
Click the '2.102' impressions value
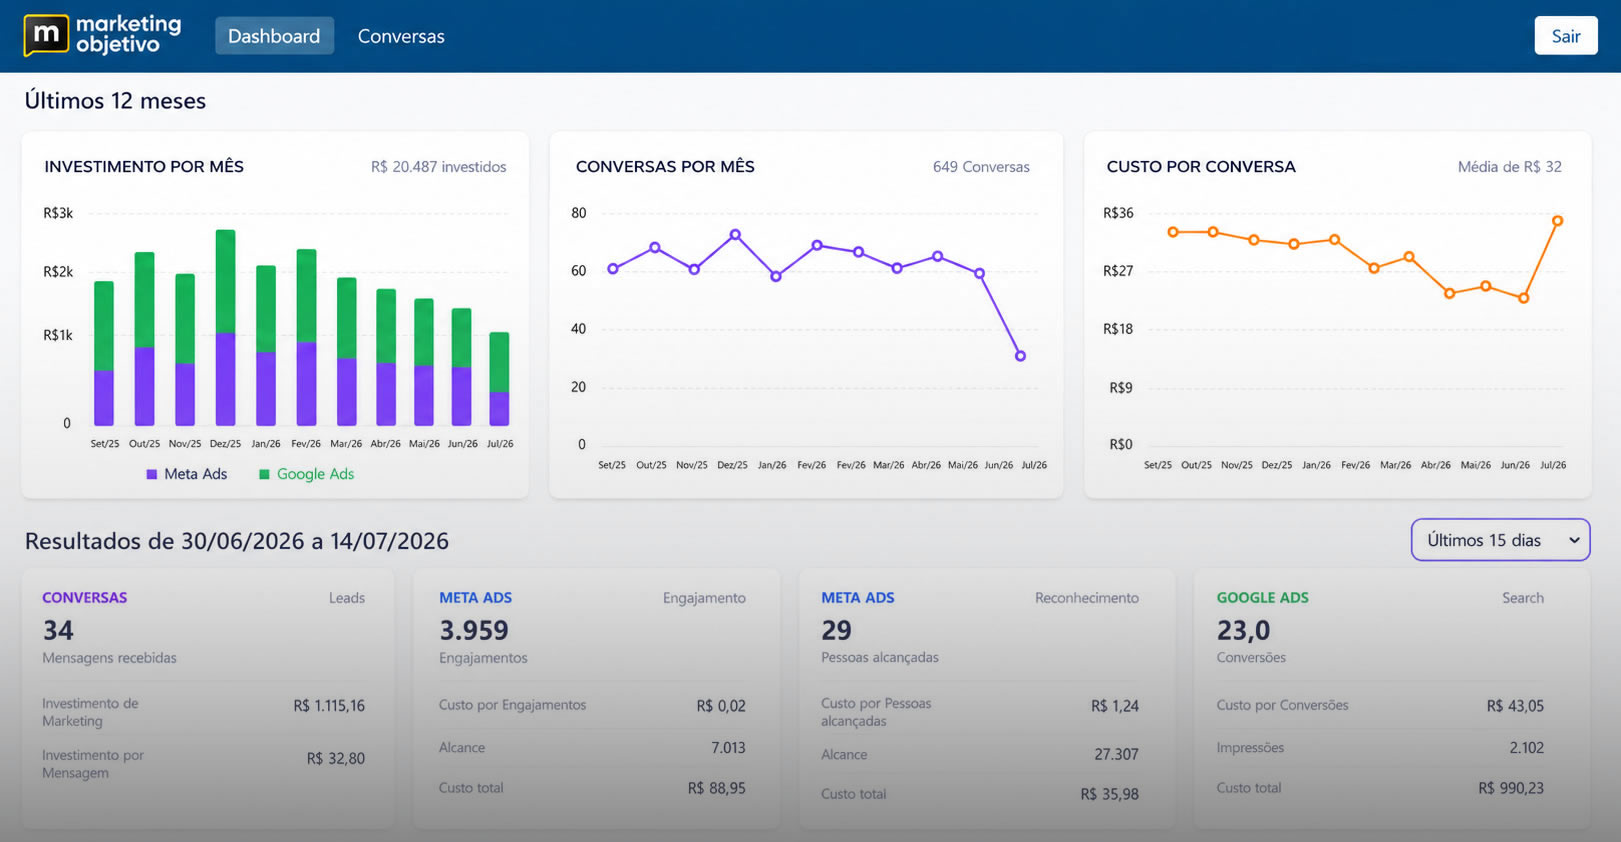coord(1527,748)
